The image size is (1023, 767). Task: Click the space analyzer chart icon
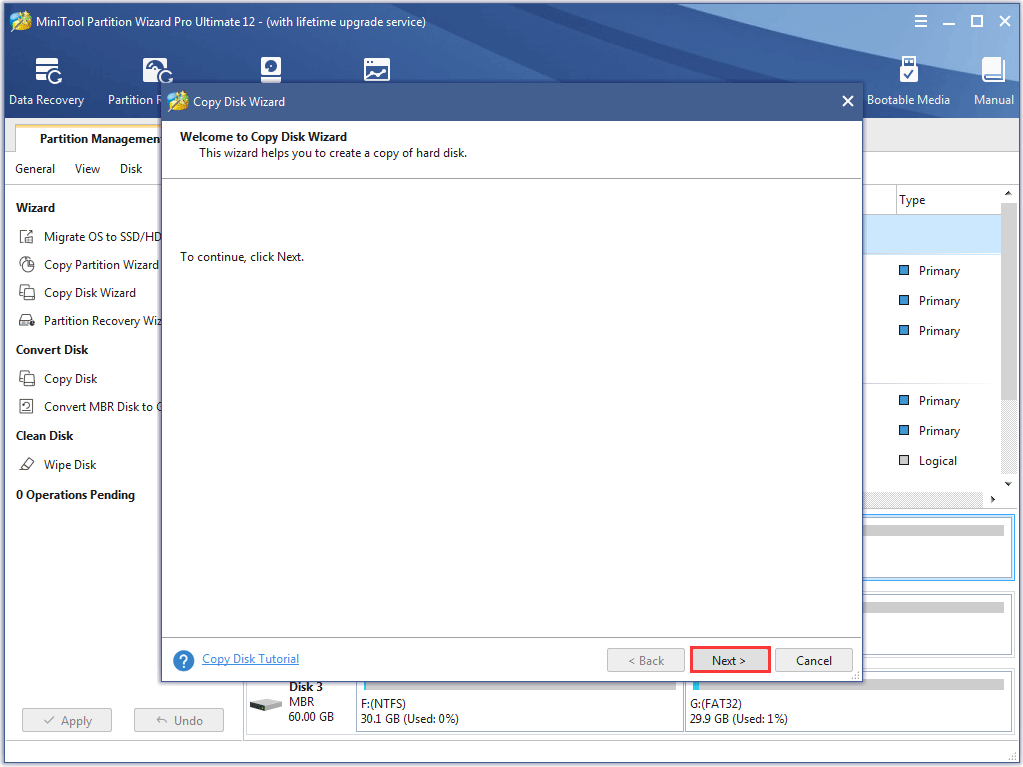(376, 69)
